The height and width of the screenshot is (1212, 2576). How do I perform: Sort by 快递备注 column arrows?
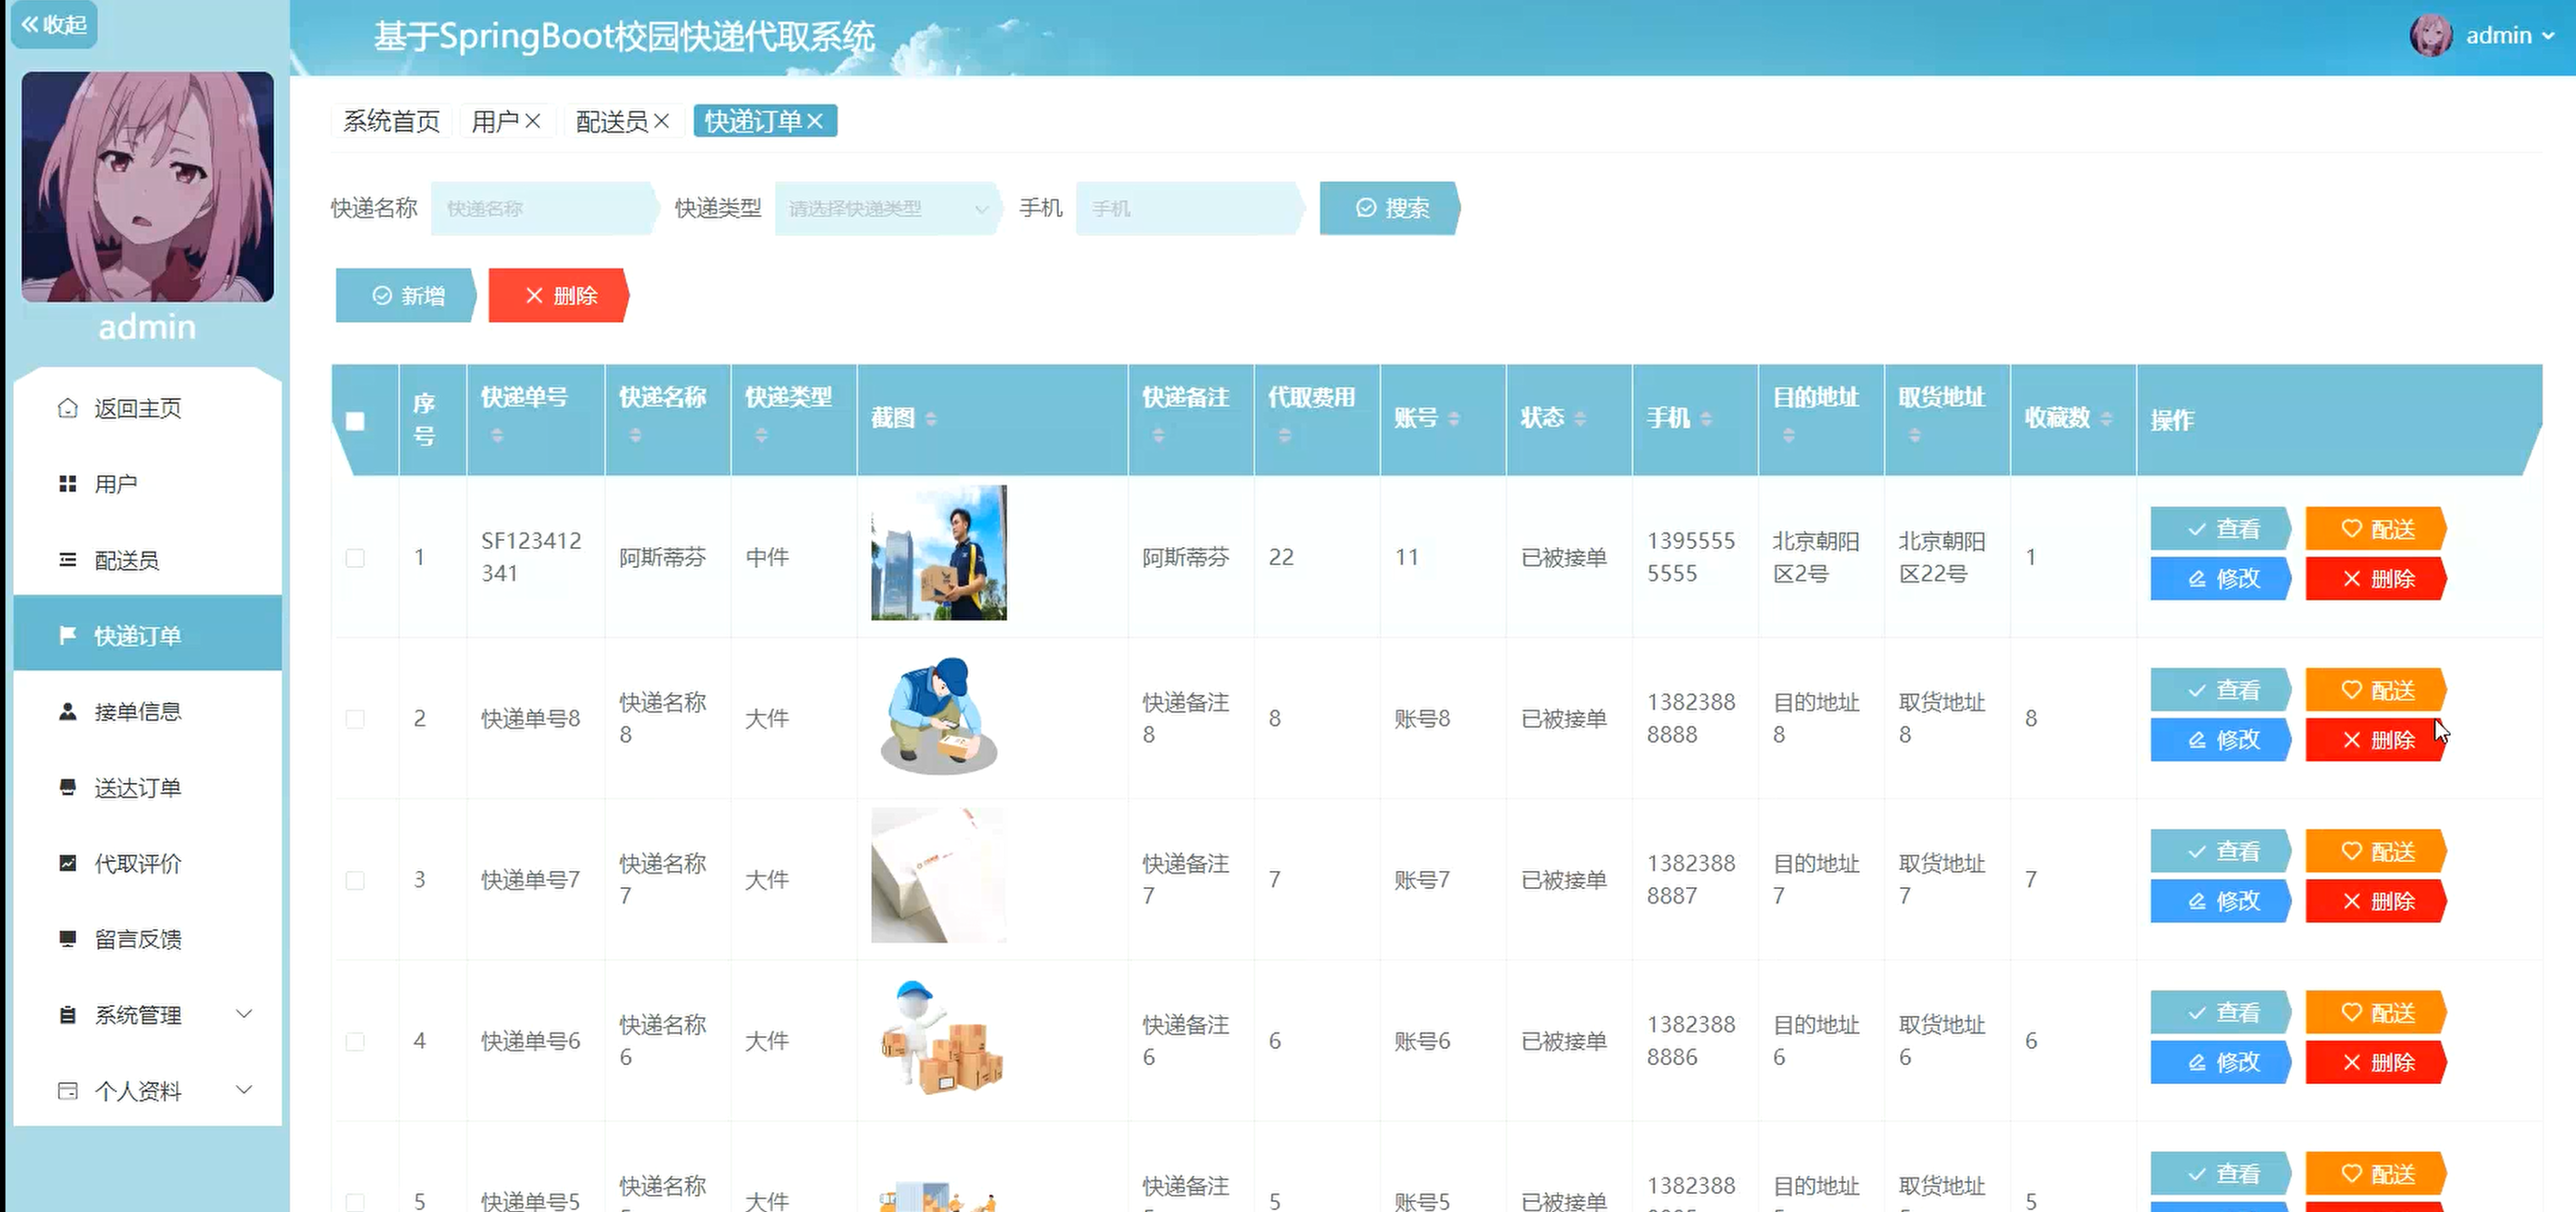pyautogui.click(x=1158, y=436)
